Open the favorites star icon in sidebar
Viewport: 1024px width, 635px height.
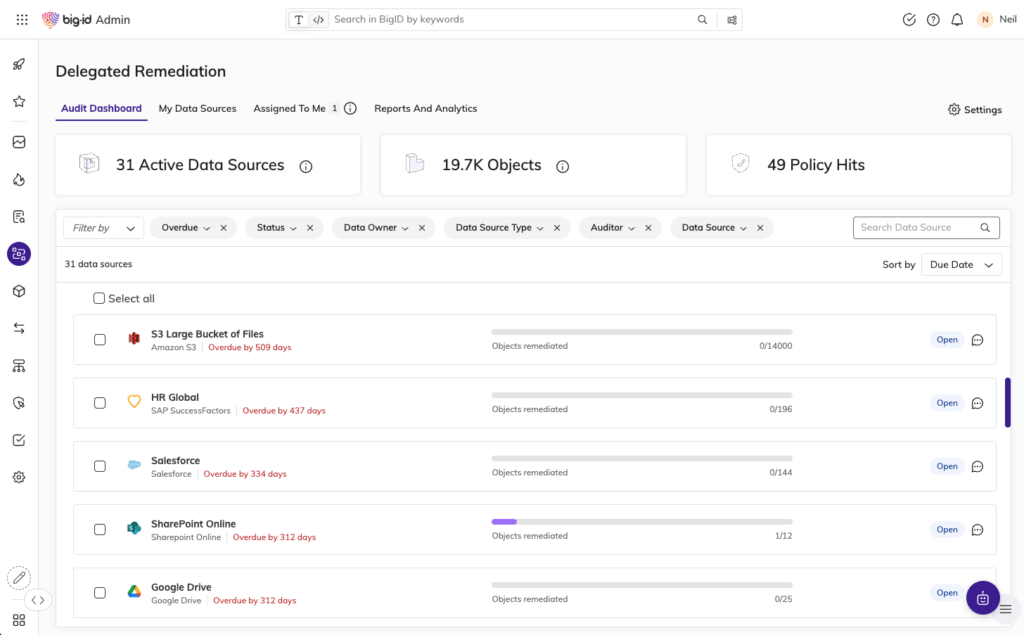tap(19, 102)
